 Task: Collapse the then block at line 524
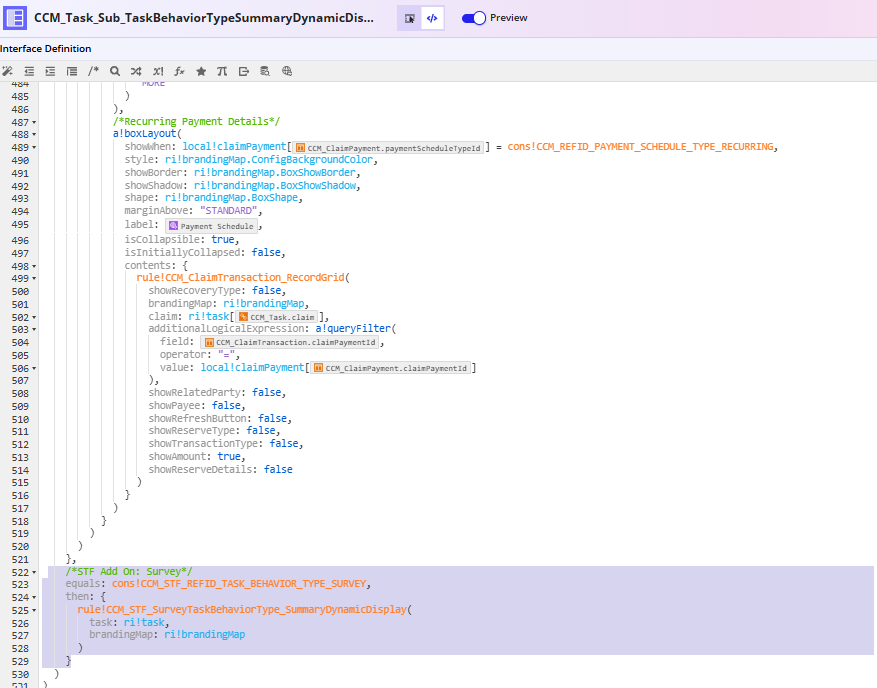click(34, 598)
